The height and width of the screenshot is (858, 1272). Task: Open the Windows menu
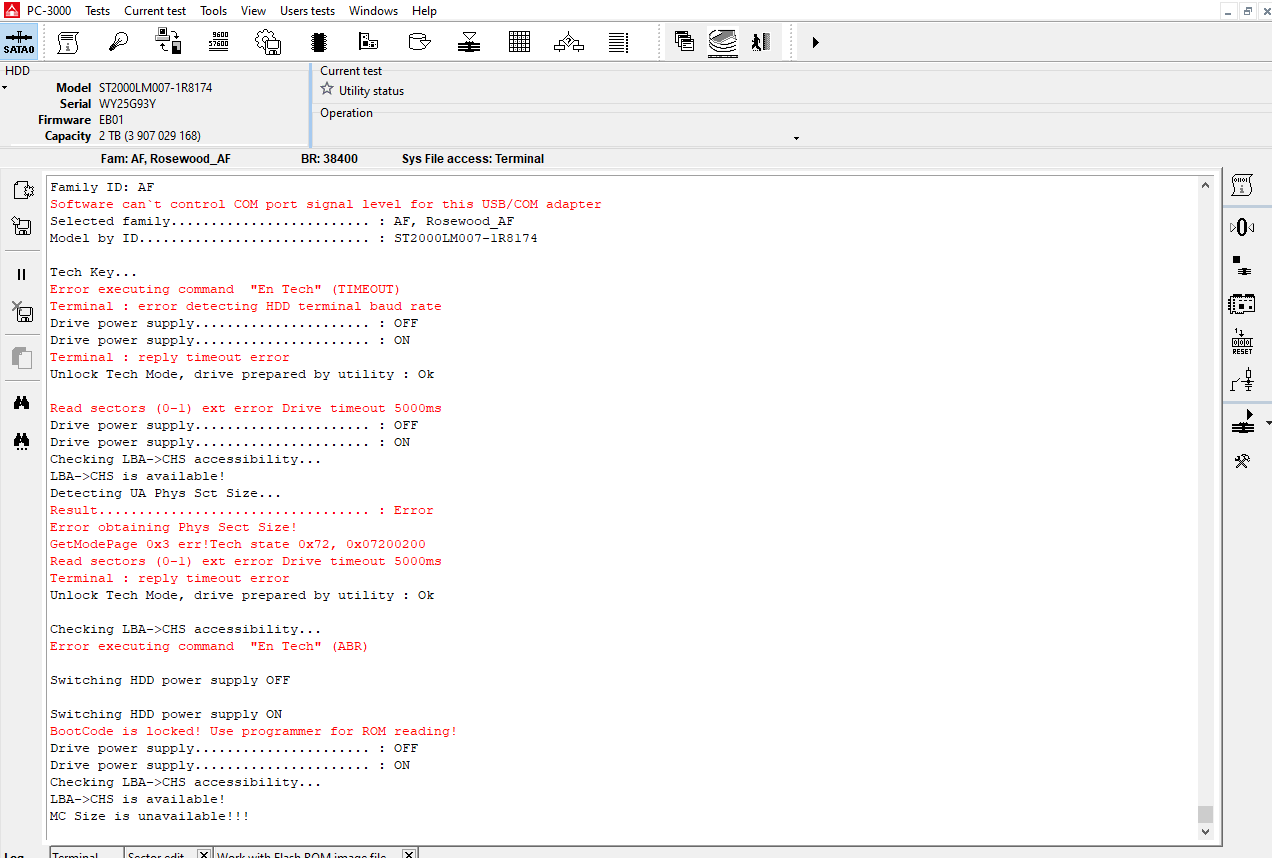point(374,11)
